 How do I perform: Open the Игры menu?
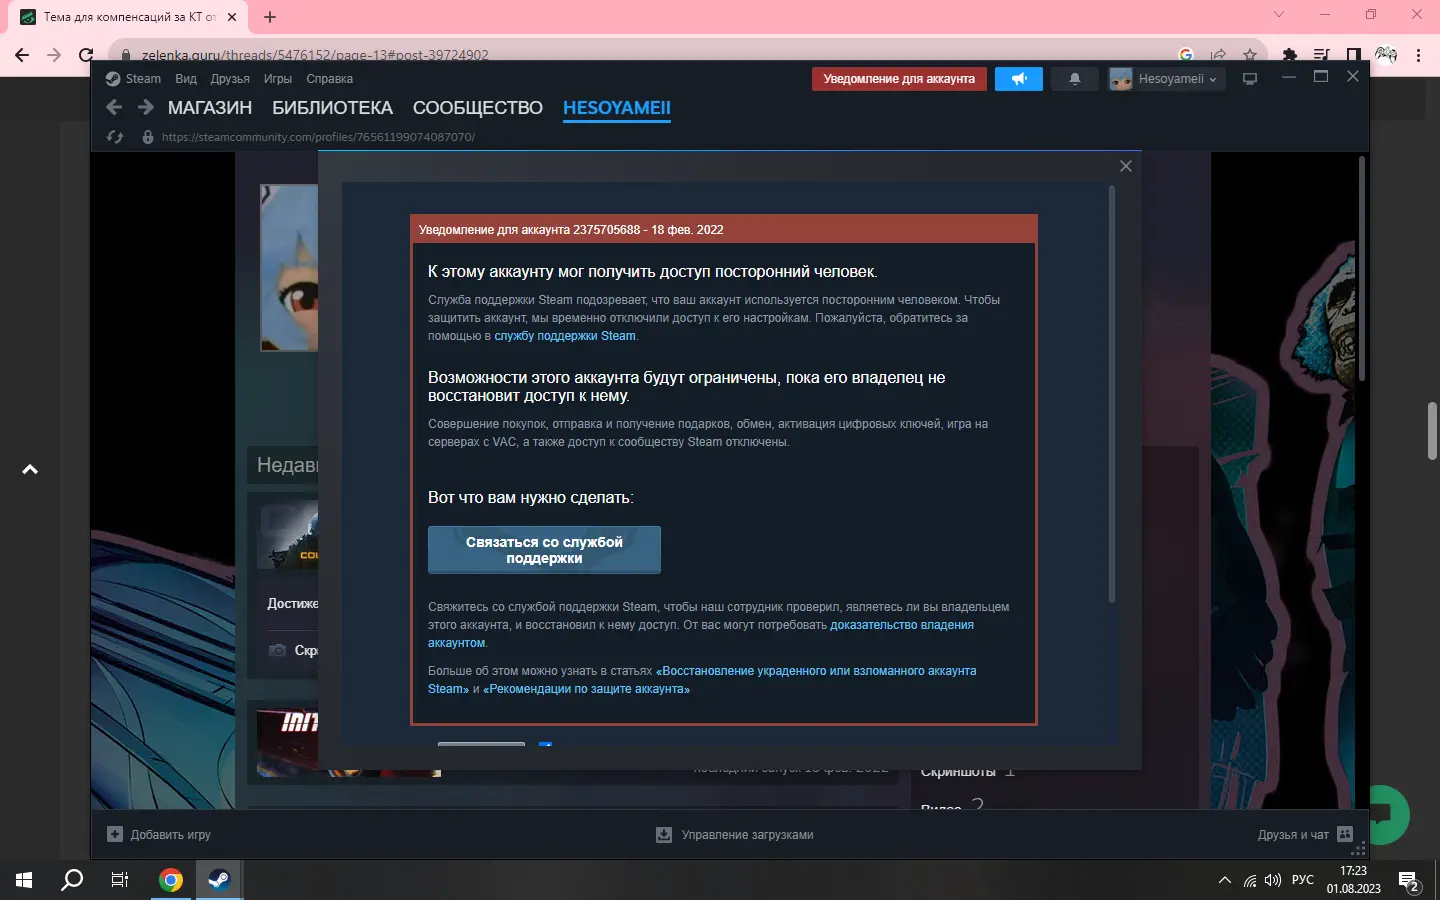(x=278, y=79)
